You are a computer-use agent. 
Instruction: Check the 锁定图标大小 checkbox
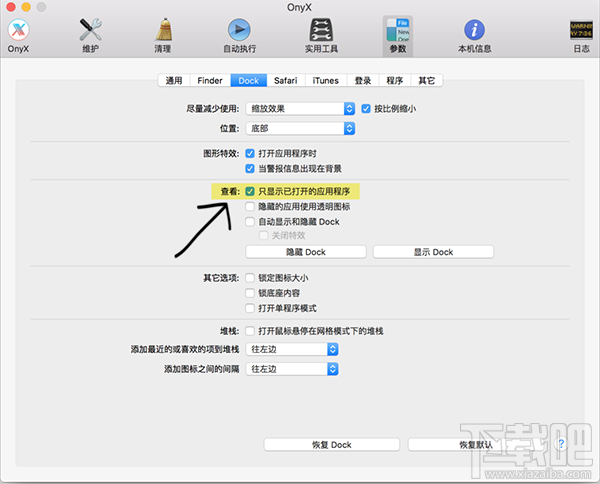click(x=250, y=278)
